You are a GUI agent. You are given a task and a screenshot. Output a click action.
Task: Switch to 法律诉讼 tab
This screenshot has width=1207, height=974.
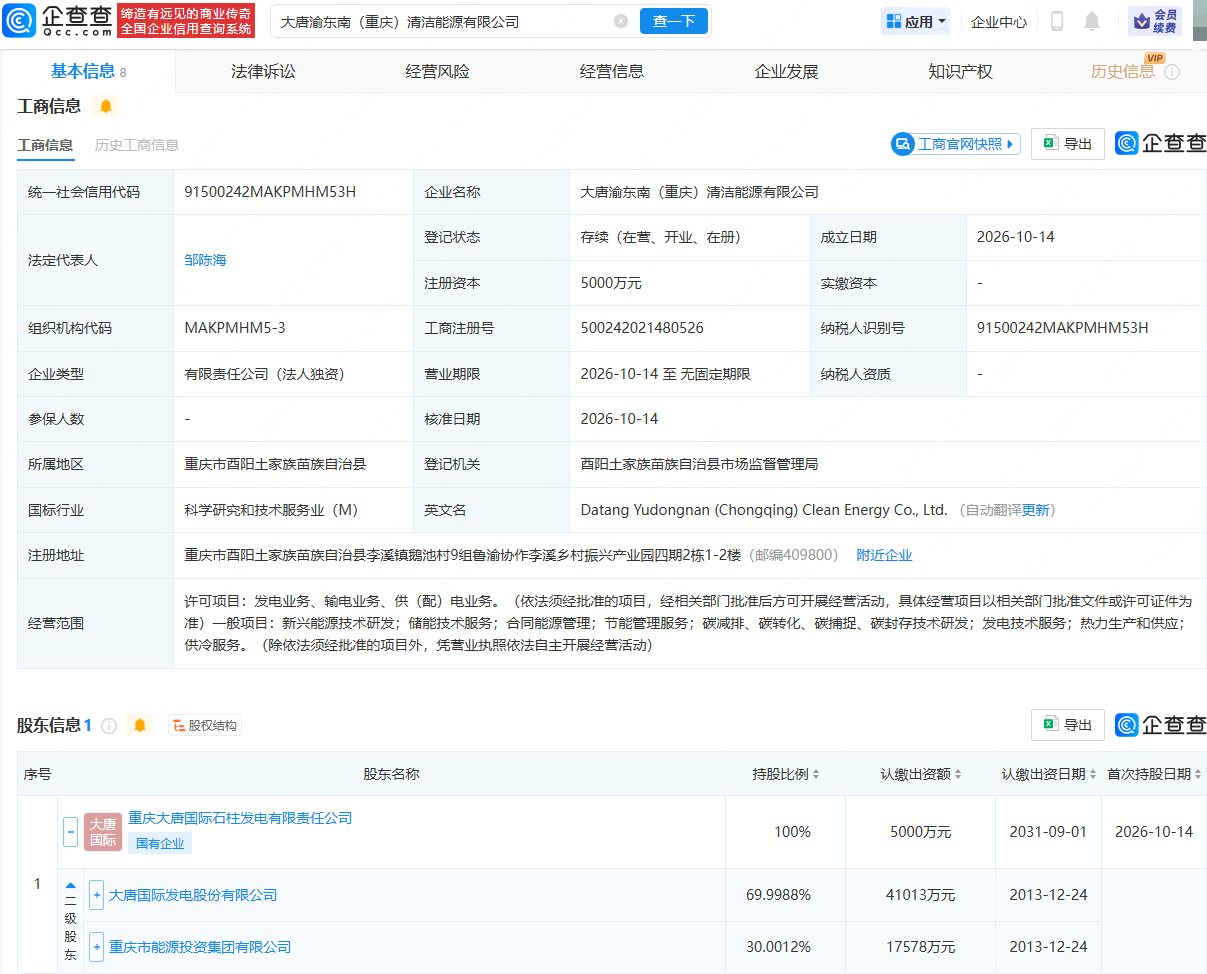point(263,71)
